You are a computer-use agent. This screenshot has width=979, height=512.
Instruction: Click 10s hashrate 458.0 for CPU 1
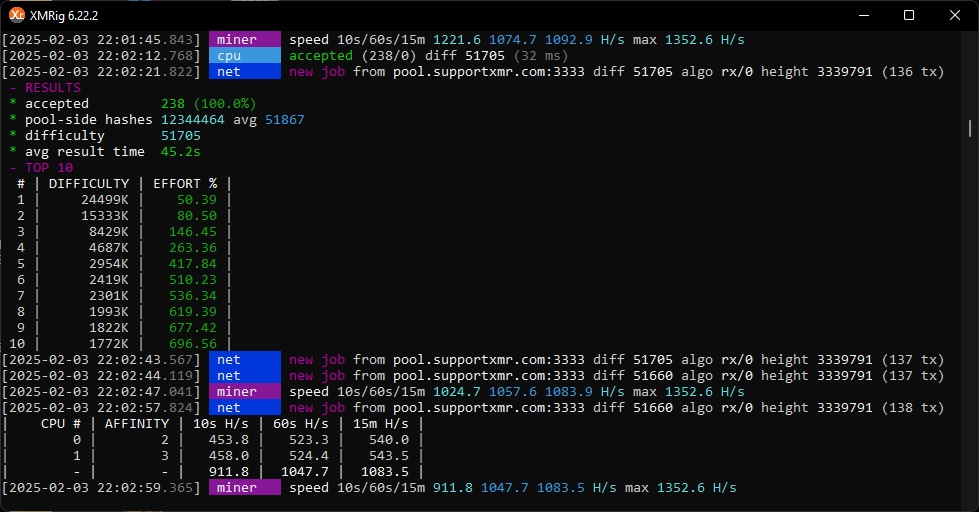pyautogui.click(x=229, y=456)
